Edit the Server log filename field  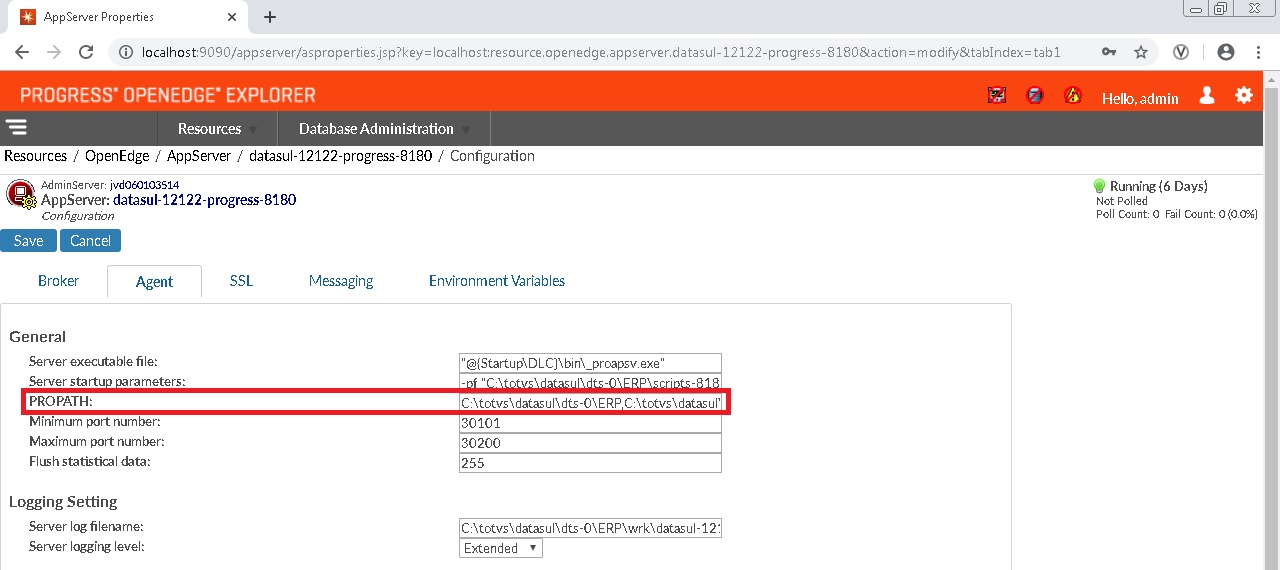[x=590, y=528]
